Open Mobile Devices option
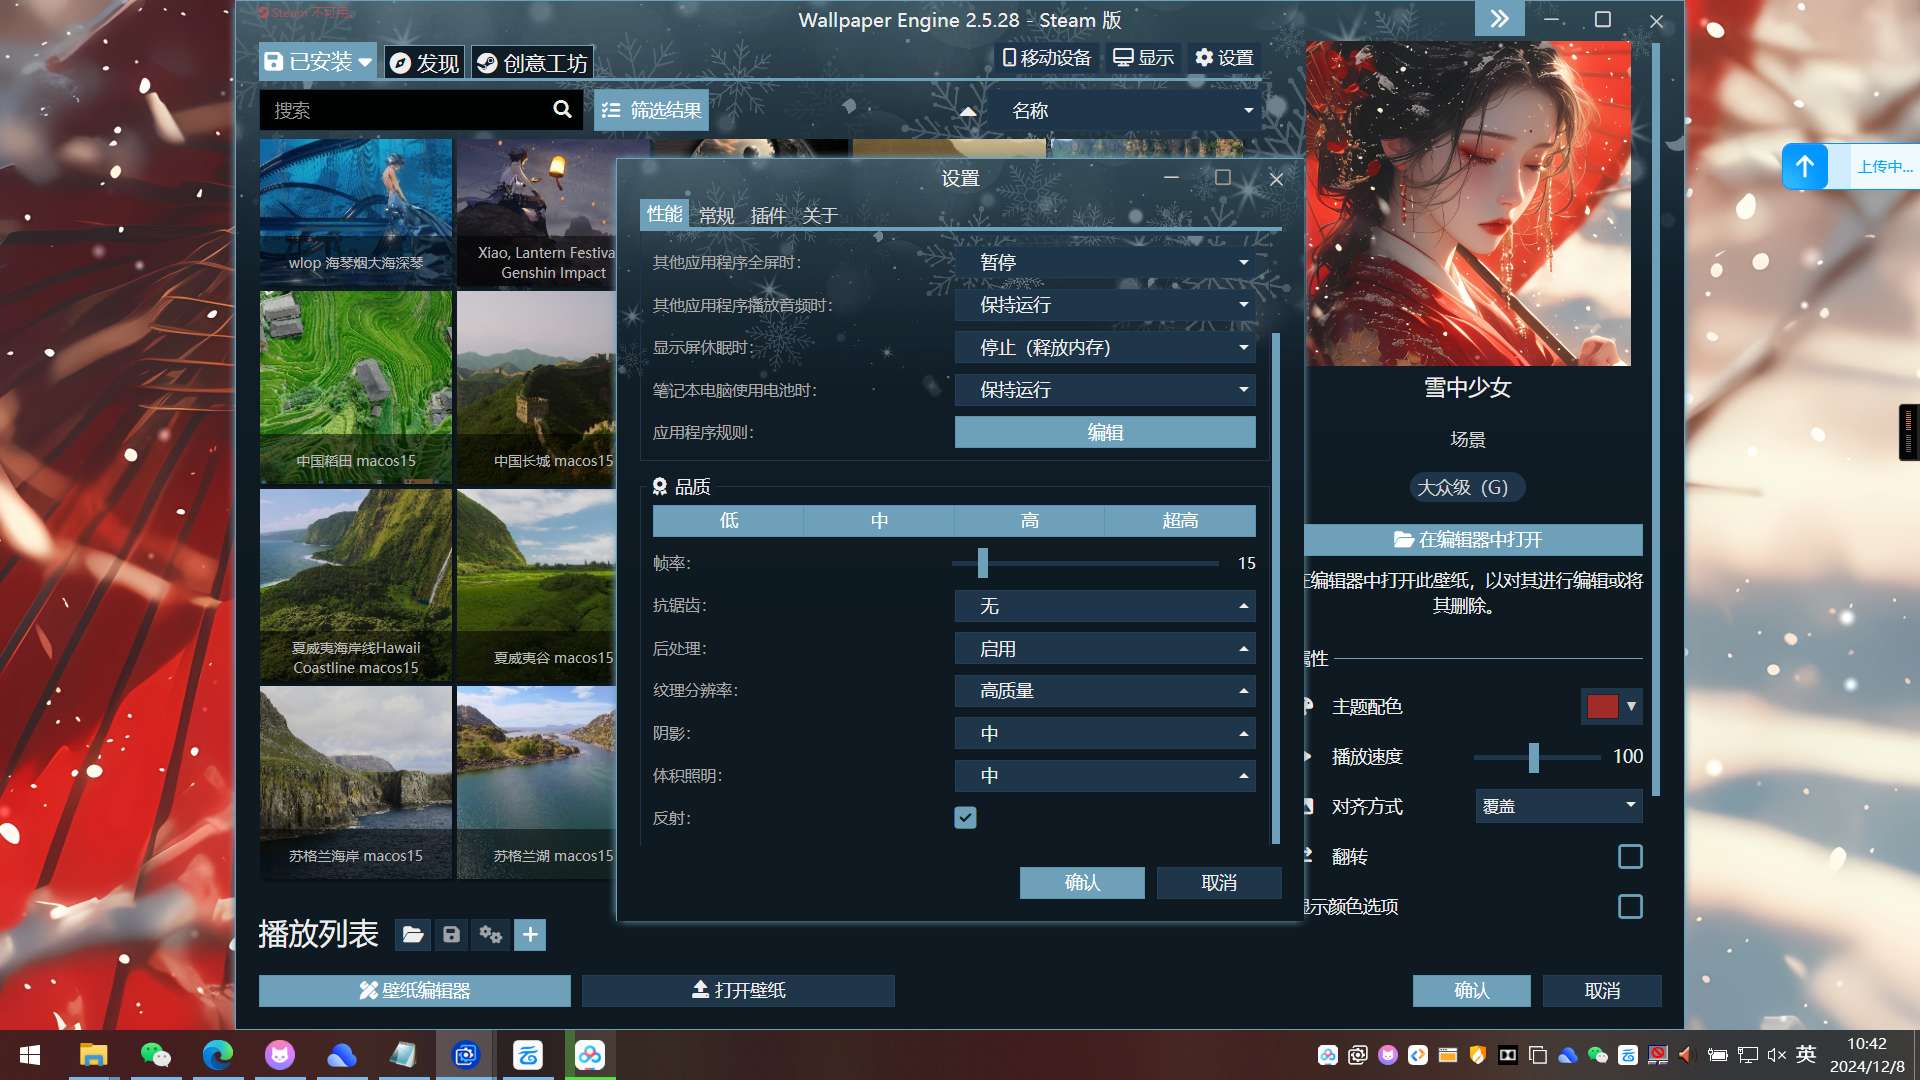The image size is (1920, 1080). click(1046, 58)
